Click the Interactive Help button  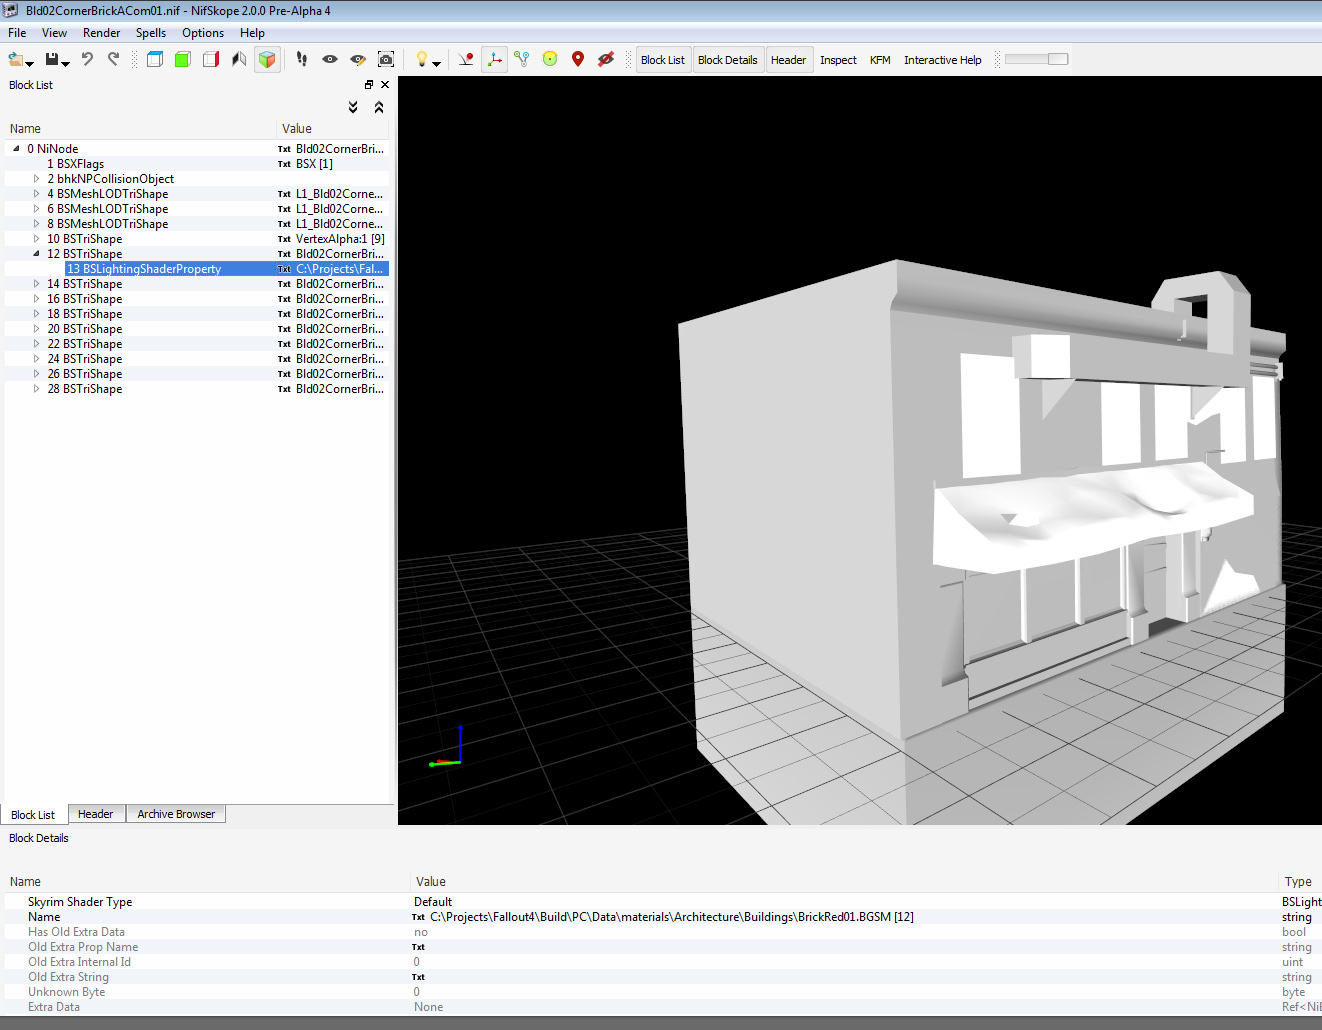click(942, 60)
